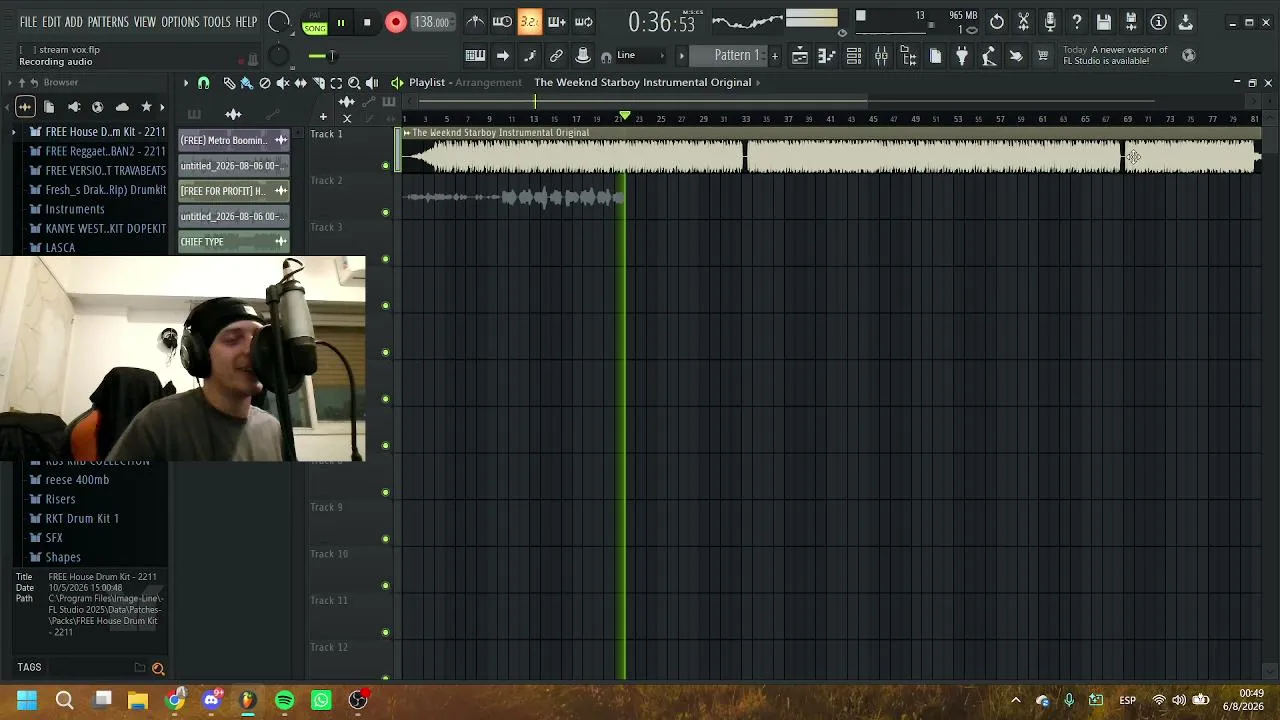1280x720 pixels.
Task: Select the playlist Draw pencil tool
Action: [229, 83]
